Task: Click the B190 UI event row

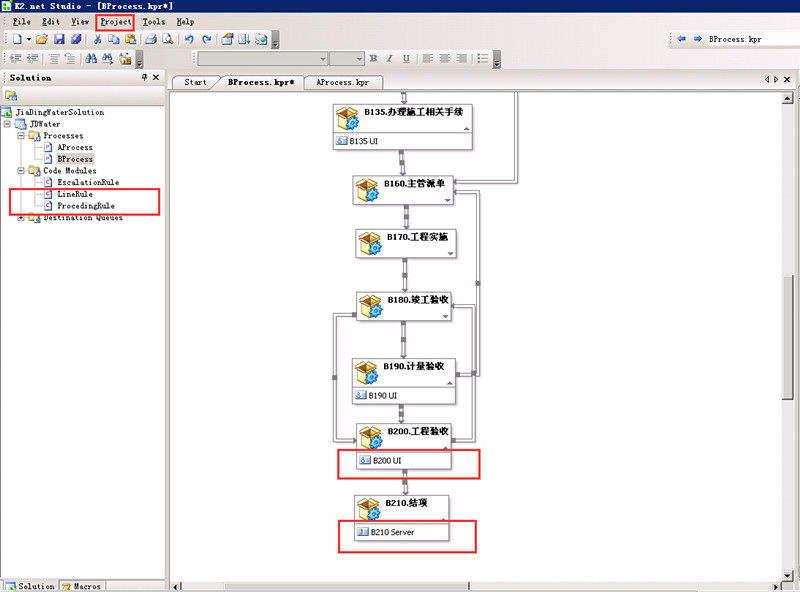Action: pyautogui.click(x=403, y=395)
